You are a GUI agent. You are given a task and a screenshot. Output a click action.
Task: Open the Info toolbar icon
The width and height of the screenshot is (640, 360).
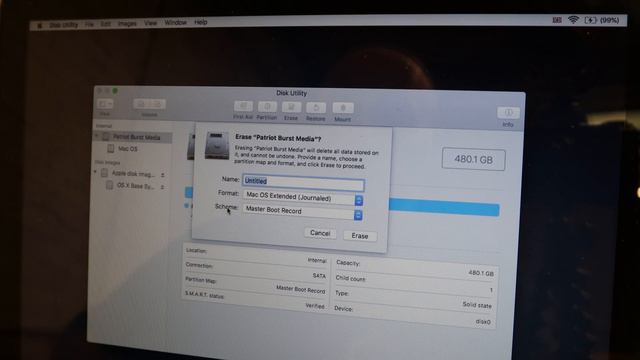[x=508, y=112]
